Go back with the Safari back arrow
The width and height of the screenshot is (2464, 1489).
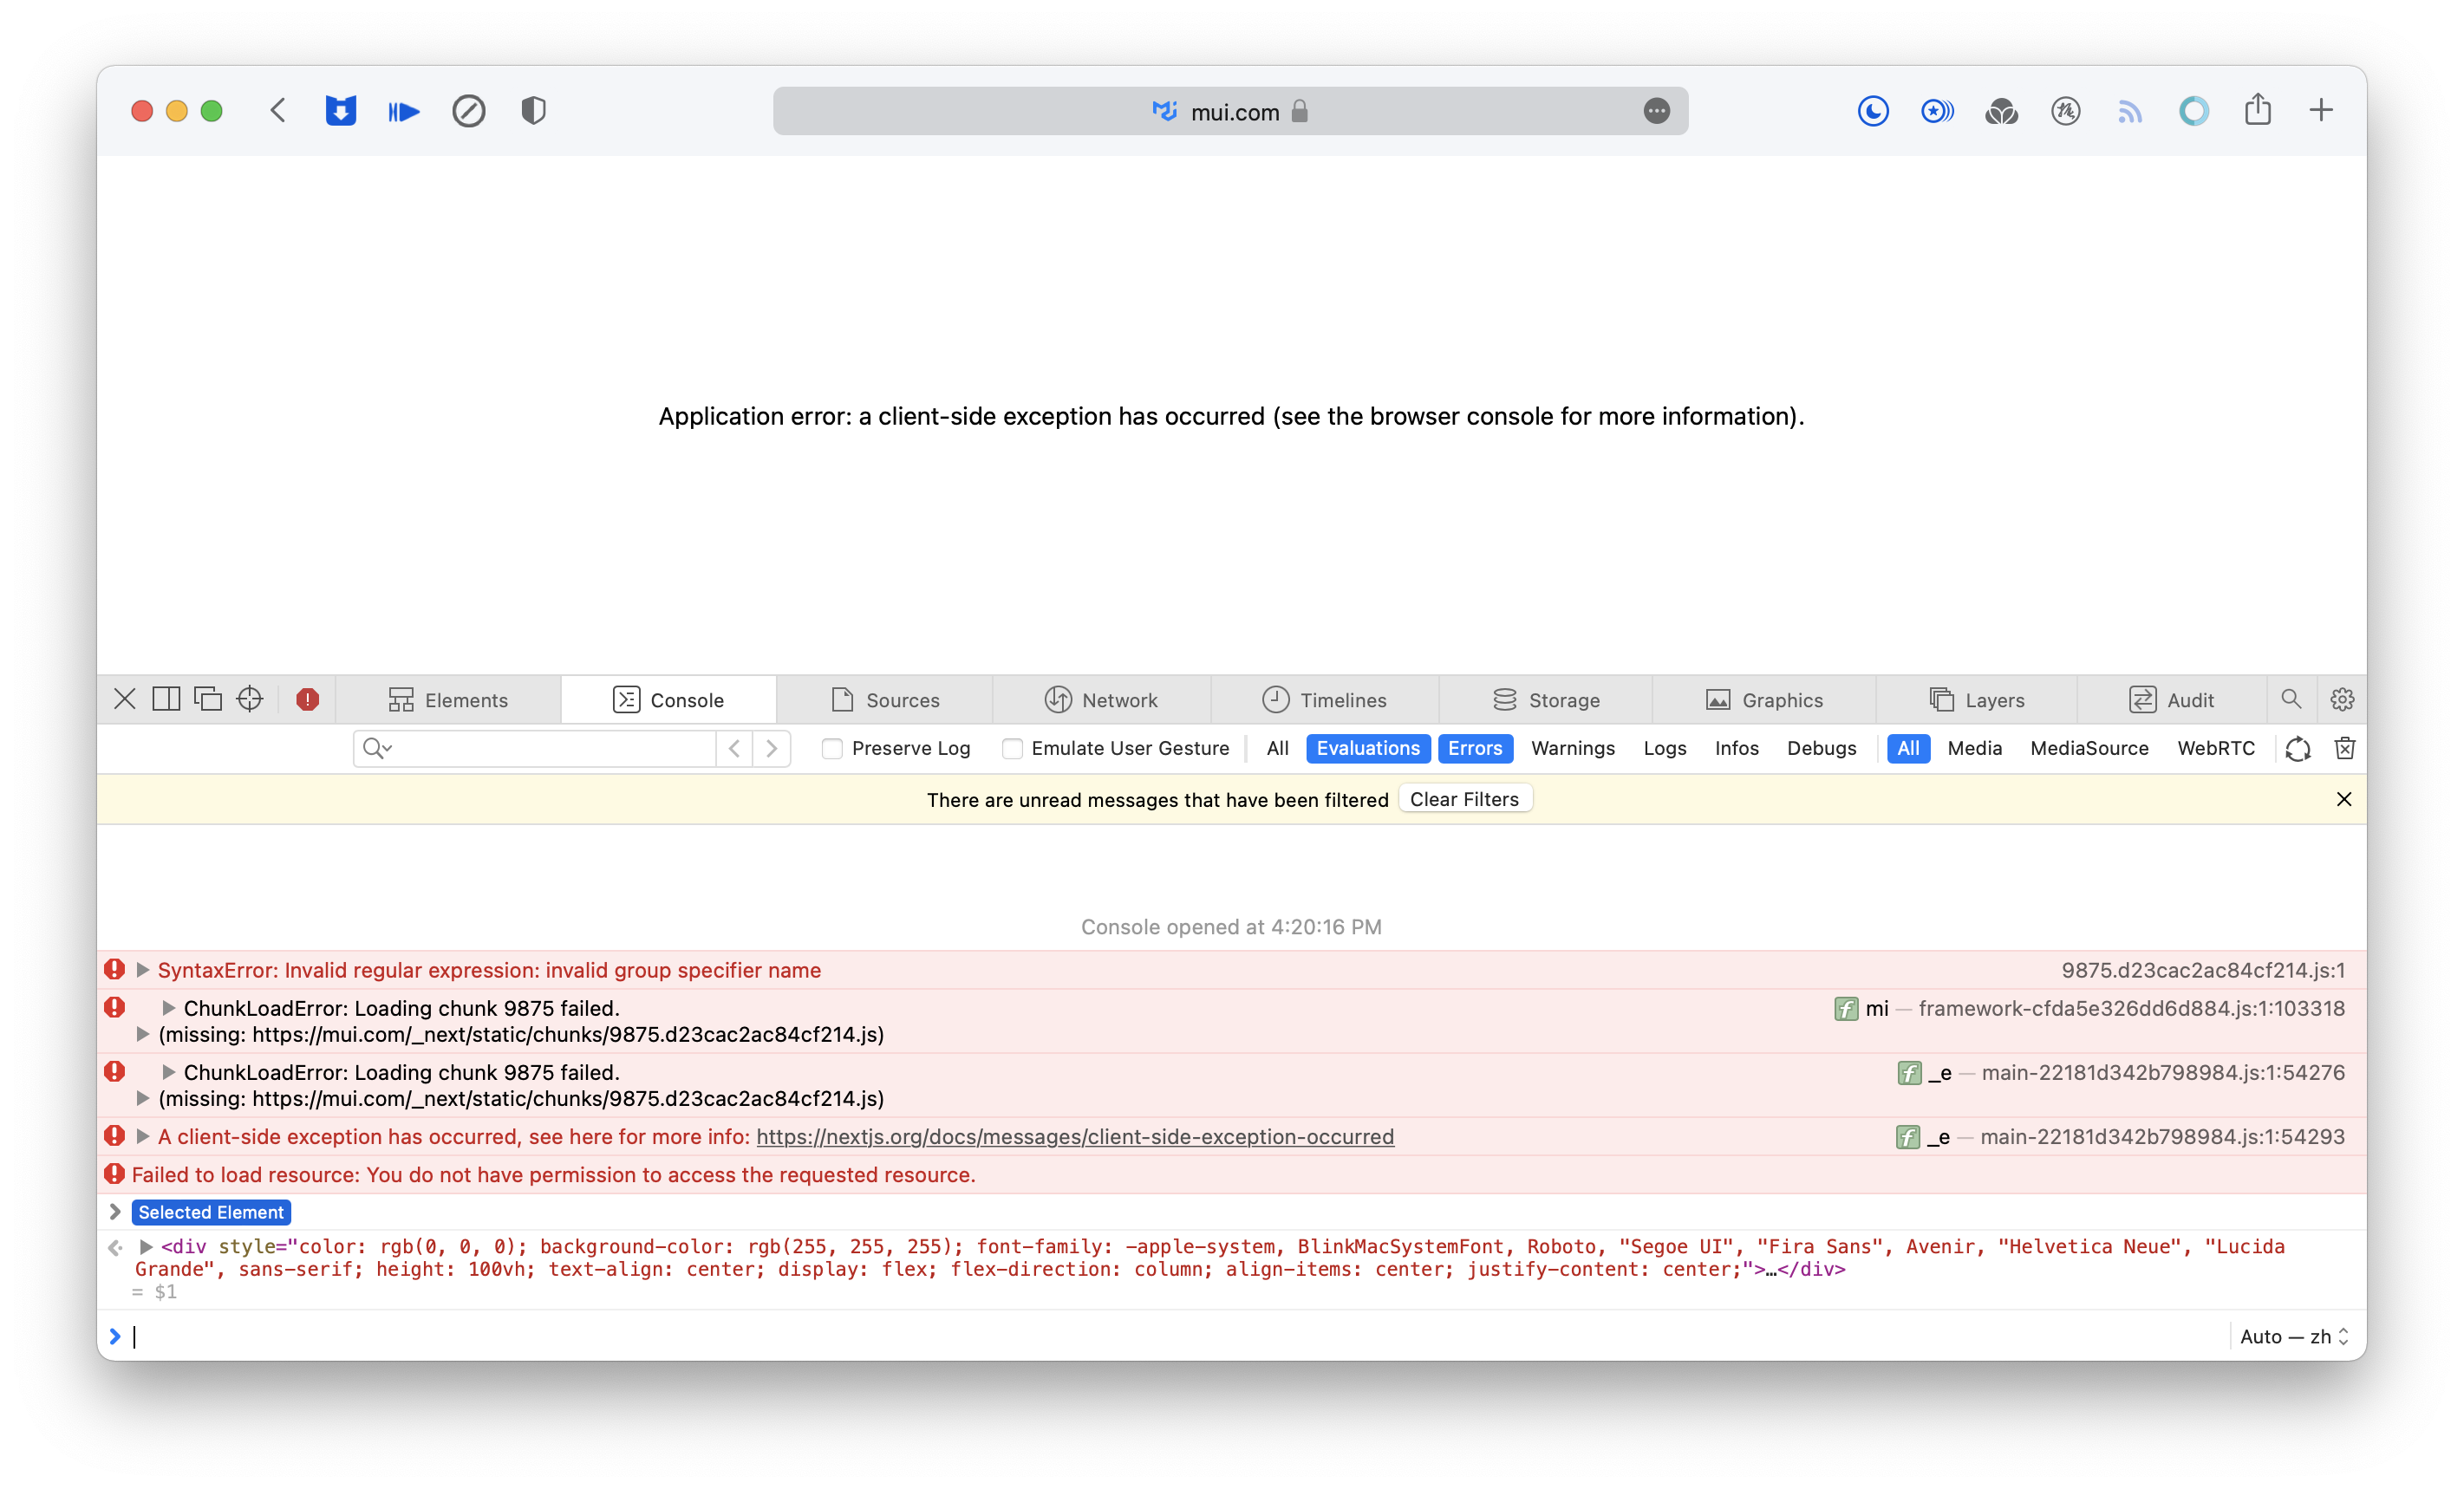click(x=278, y=110)
